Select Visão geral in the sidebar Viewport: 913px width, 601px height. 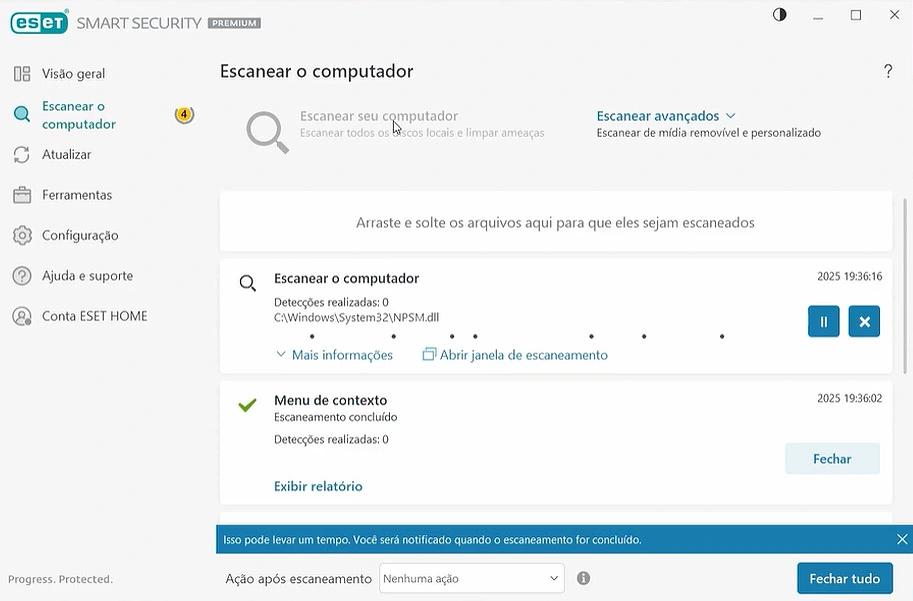(73, 74)
